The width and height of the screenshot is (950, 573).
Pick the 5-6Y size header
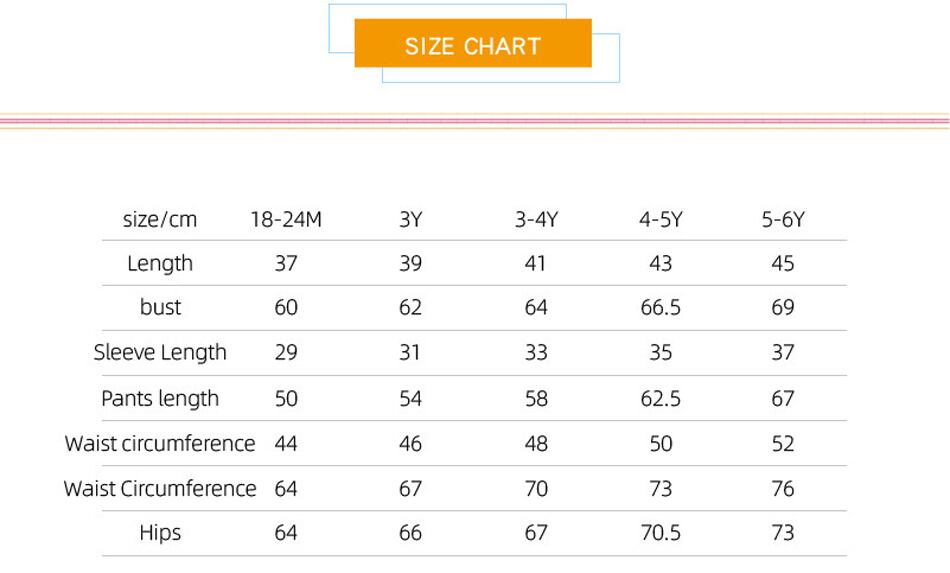tap(783, 219)
